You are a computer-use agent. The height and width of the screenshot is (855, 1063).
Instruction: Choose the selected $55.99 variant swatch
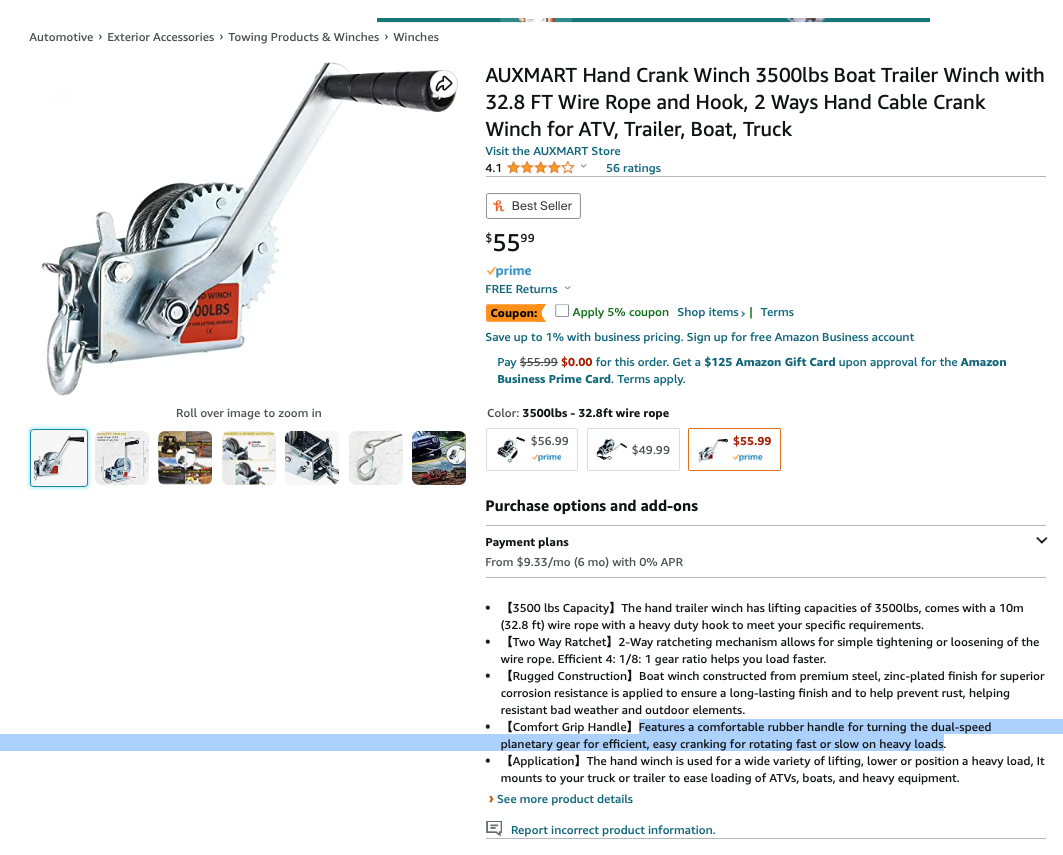click(x=734, y=449)
